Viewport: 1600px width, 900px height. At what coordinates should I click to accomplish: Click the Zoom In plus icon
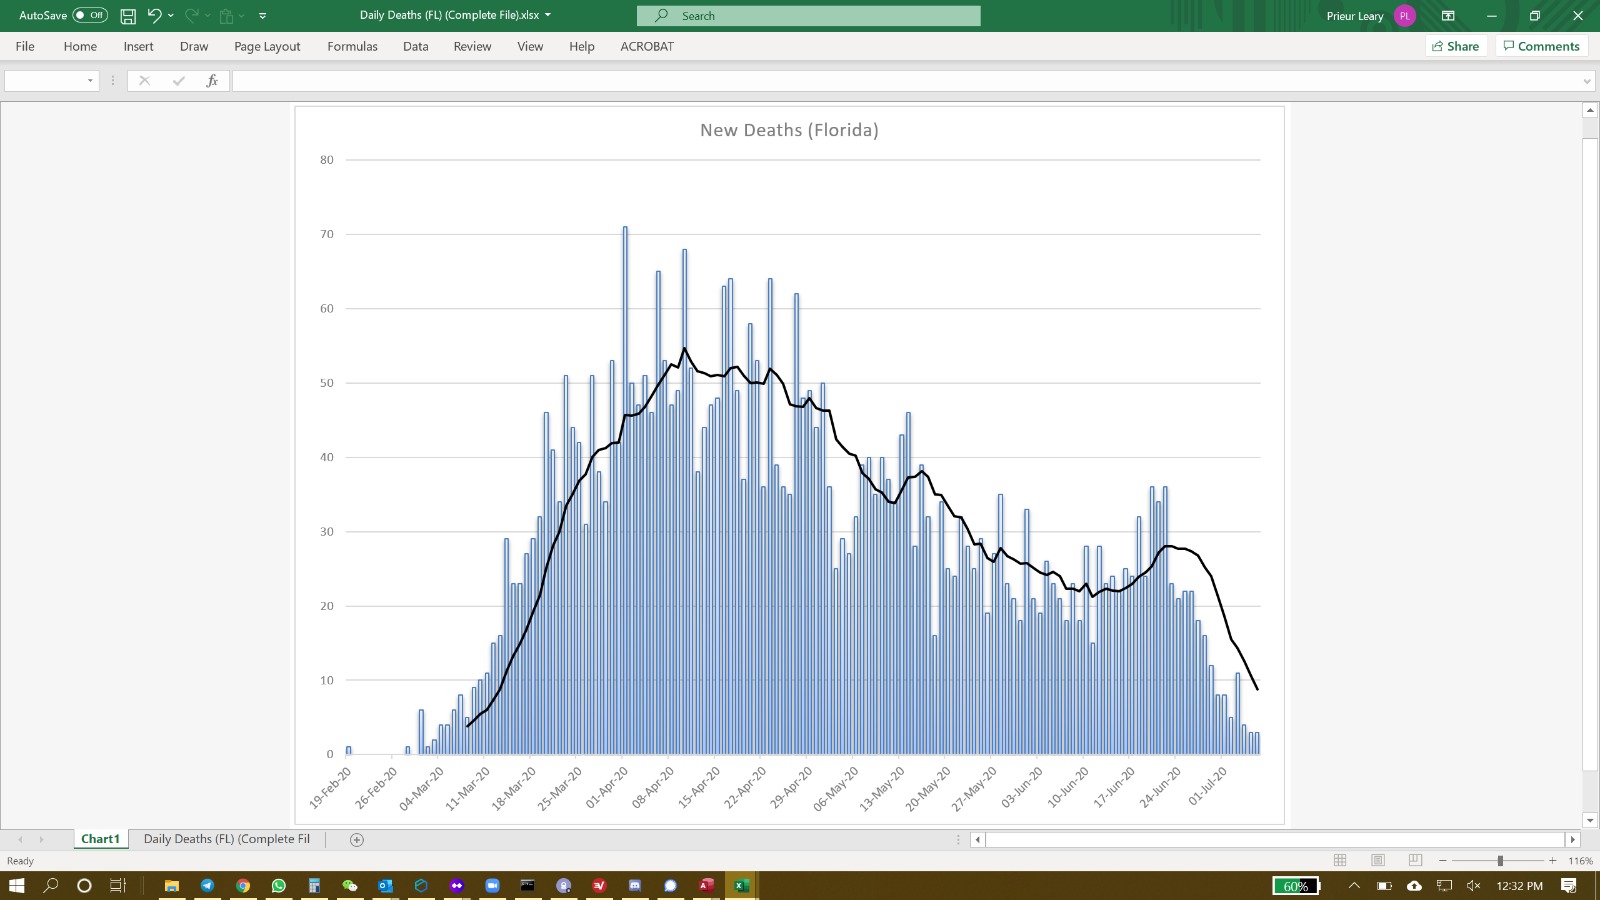click(1552, 861)
